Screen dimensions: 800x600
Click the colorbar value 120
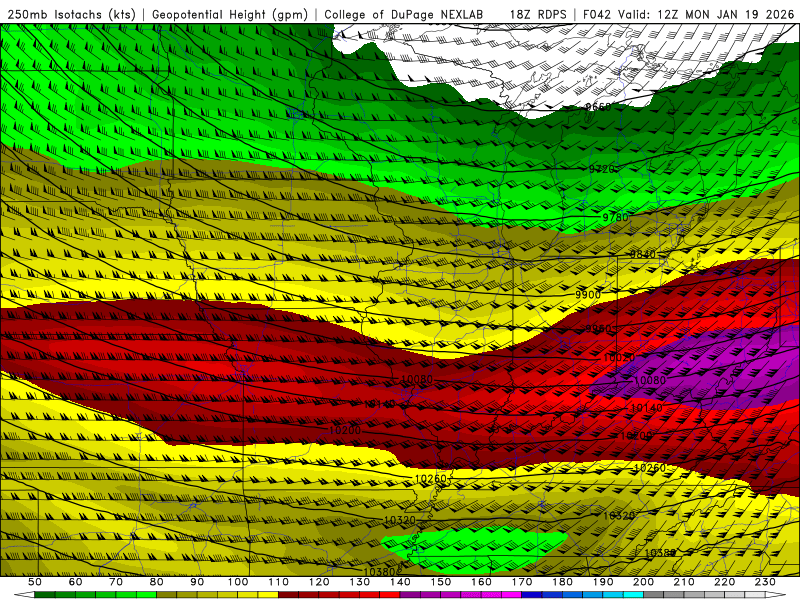tap(319, 582)
